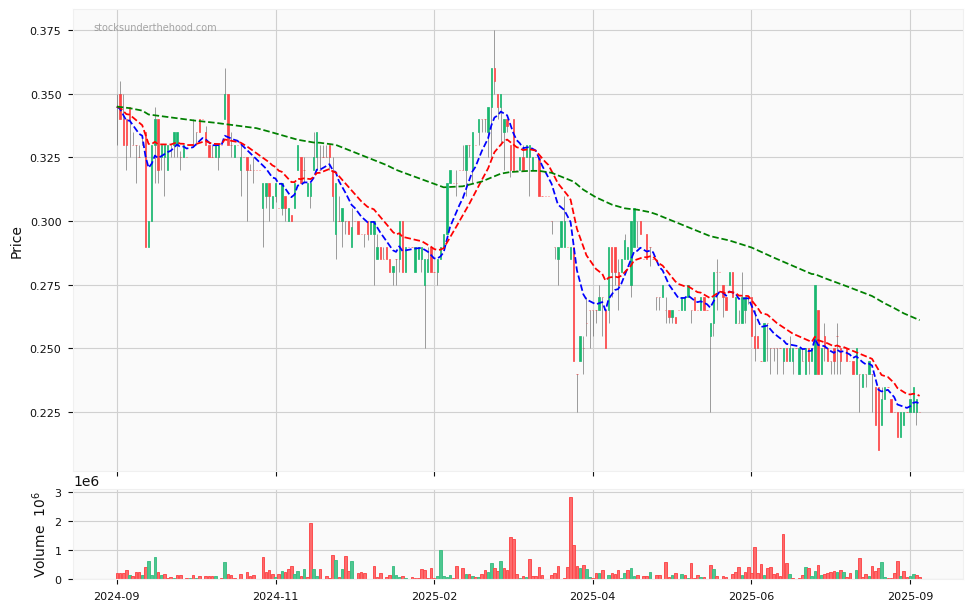Click the 0.250 price axis label

[46, 349]
